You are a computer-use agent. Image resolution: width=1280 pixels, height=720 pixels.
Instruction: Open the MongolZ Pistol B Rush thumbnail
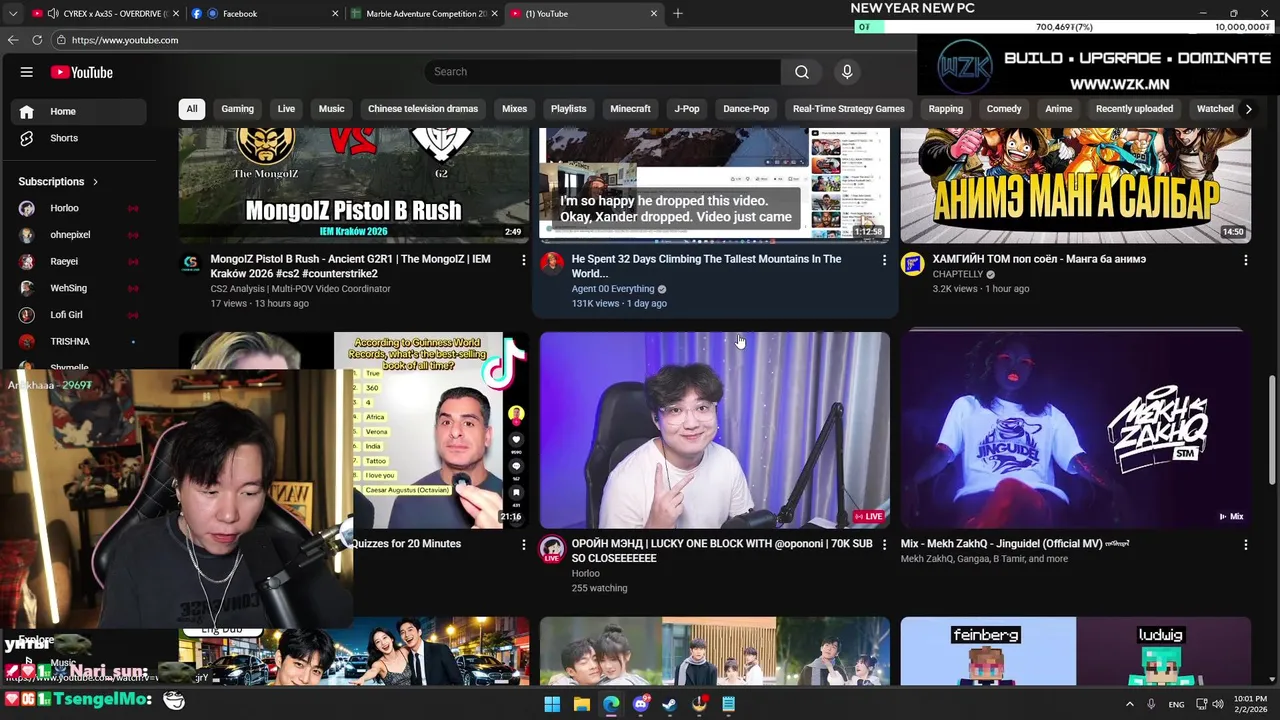[x=354, y=185]
